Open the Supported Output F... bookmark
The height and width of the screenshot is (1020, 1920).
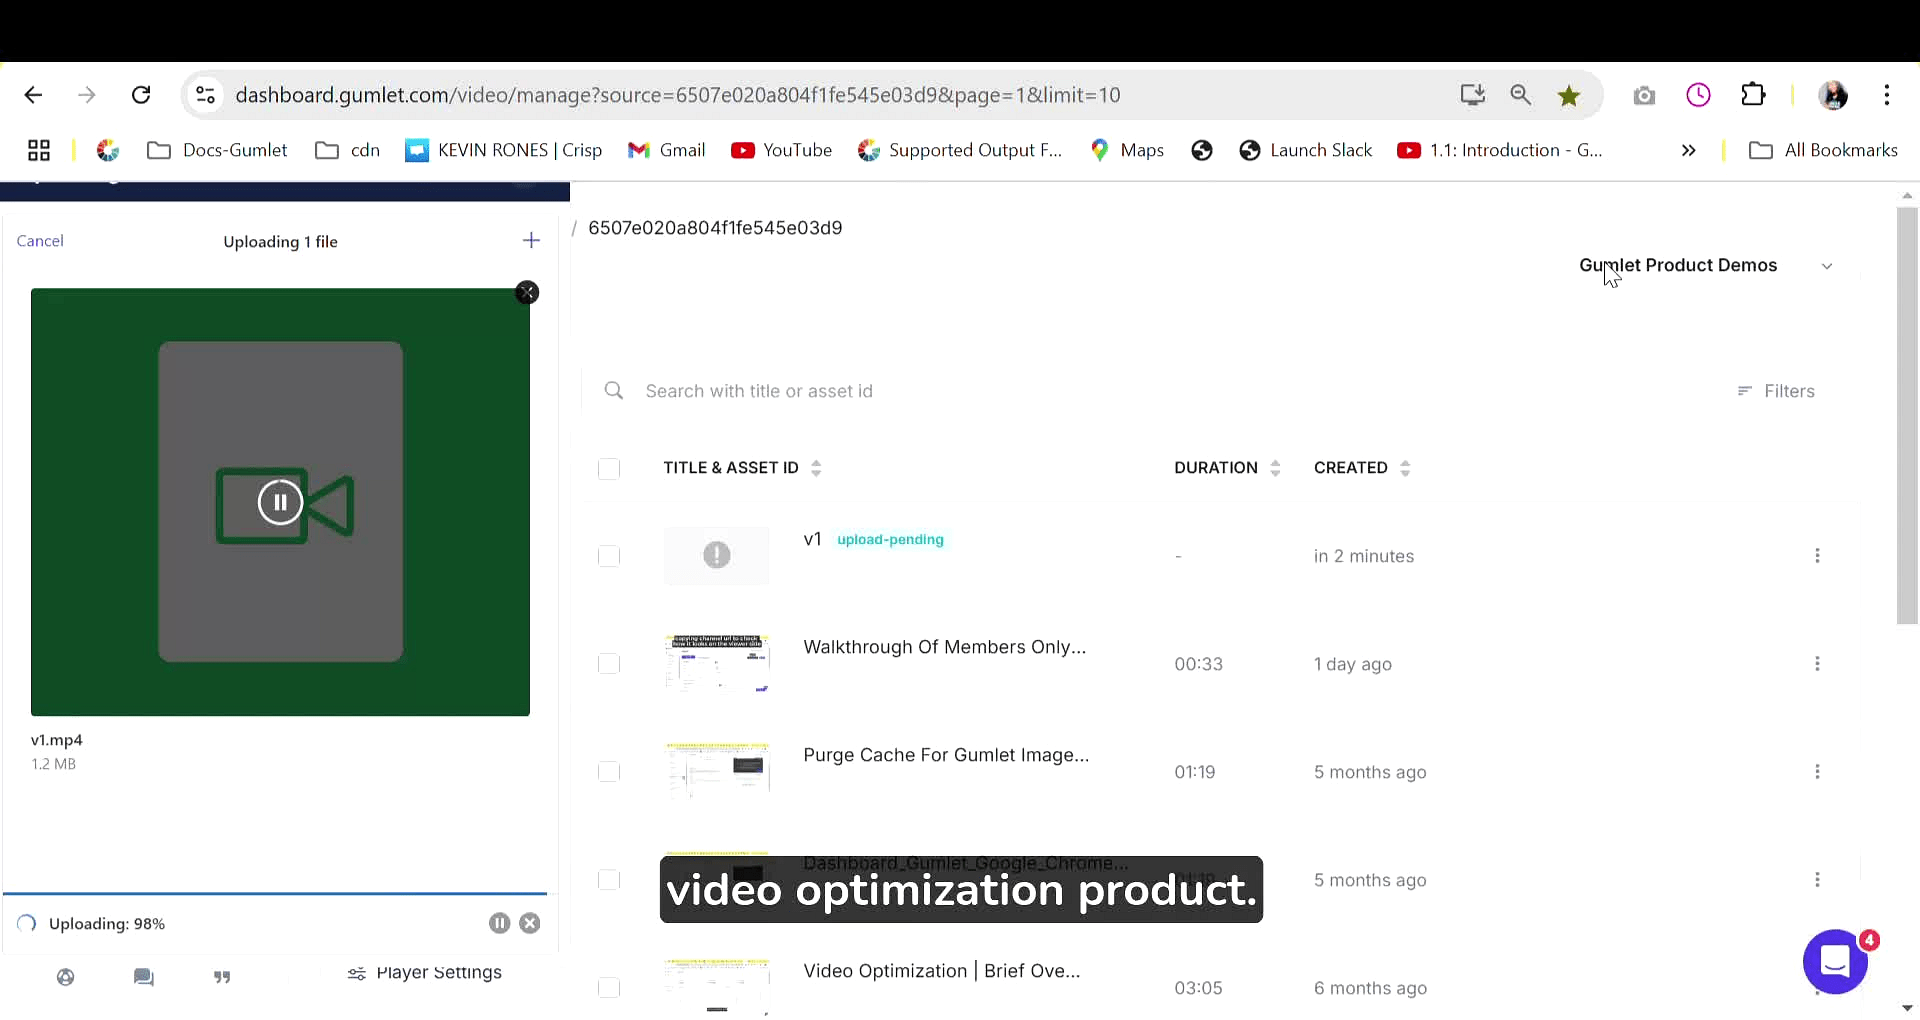coord(960,150)
